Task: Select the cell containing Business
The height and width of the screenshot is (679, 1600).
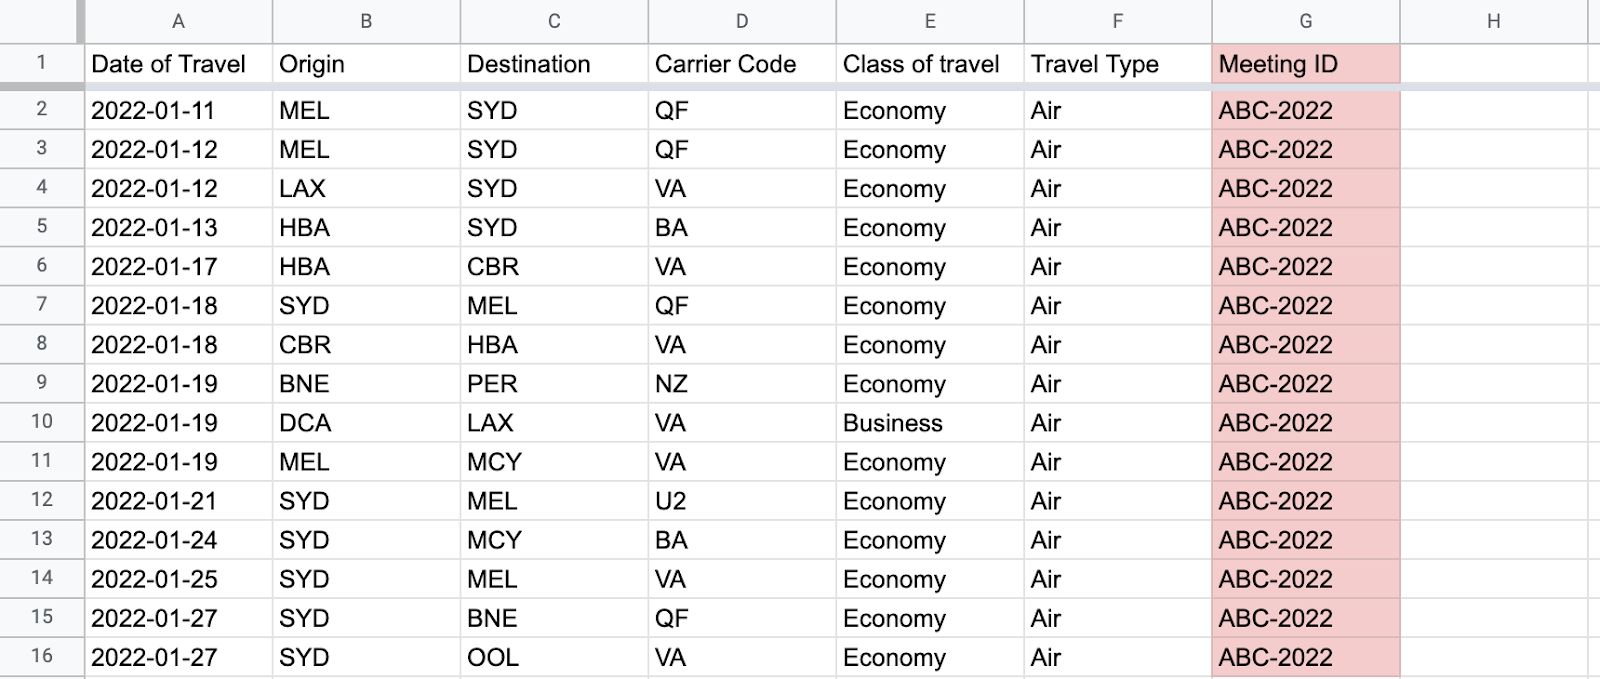Action: (x=930, y=423)
